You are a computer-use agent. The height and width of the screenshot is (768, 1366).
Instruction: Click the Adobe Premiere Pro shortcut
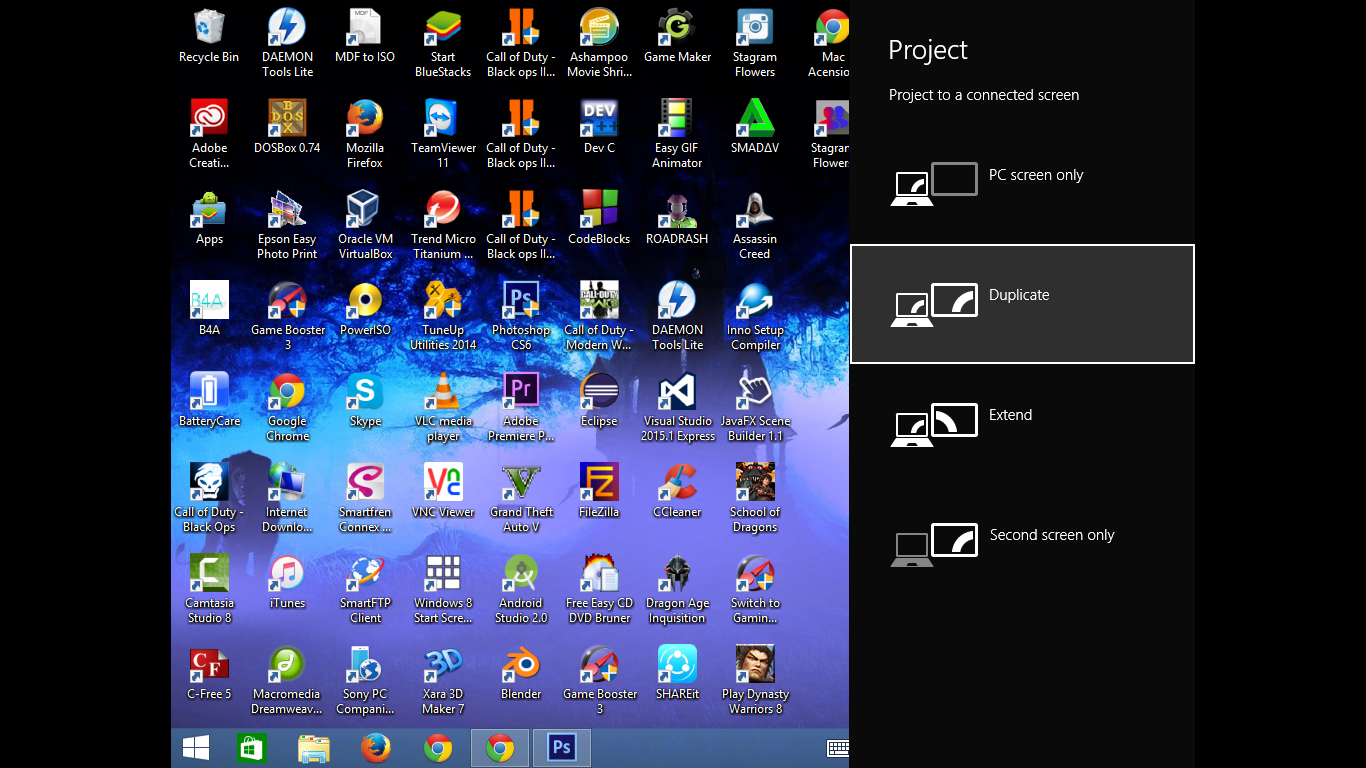pyautogui.click(x=521, y=407)
